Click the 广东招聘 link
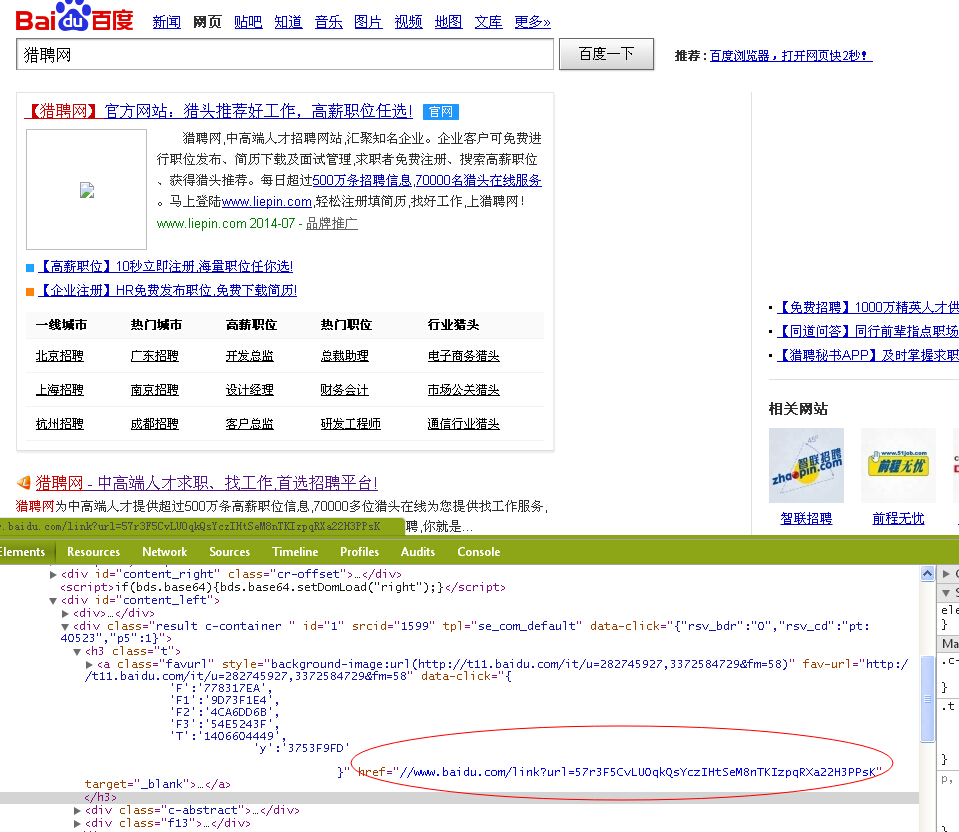The image size is (959, 832). [x=154, y=356]
